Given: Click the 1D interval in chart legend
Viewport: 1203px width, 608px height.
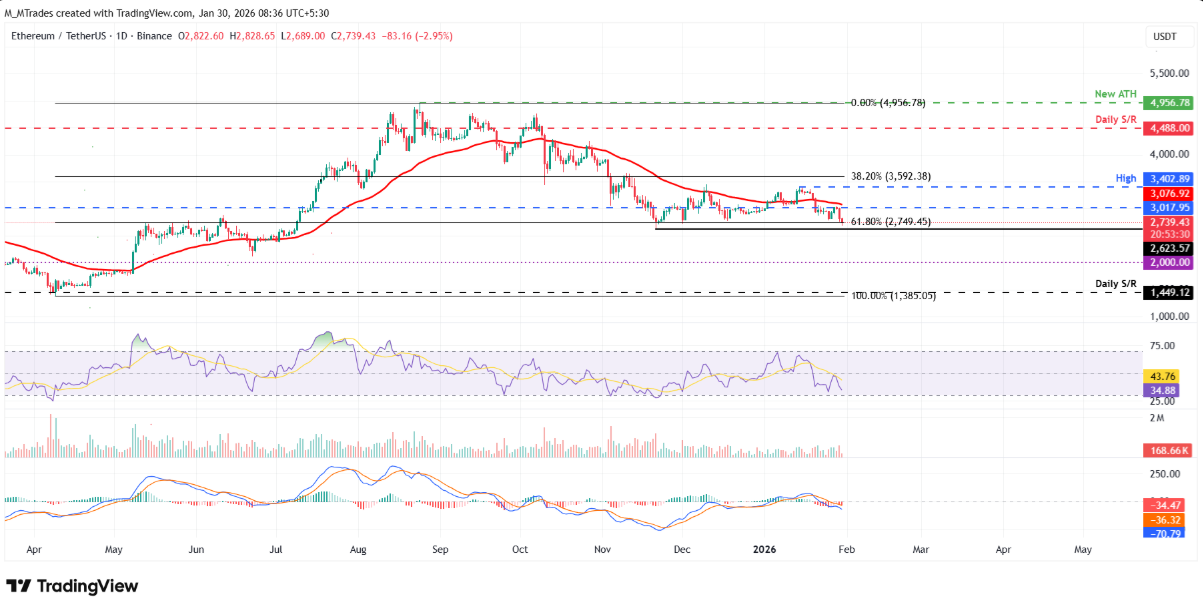Looking at the screenshot, I should point(130,36).
